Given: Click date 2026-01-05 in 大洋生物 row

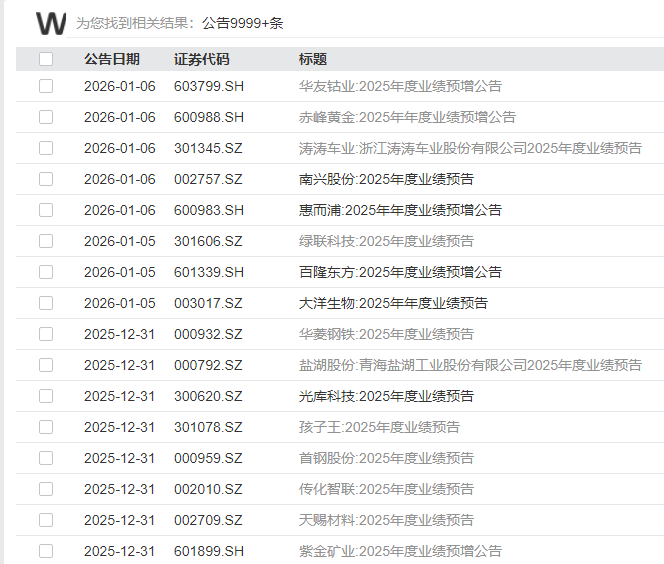Looking at the screenshot, I should (119, 303).
